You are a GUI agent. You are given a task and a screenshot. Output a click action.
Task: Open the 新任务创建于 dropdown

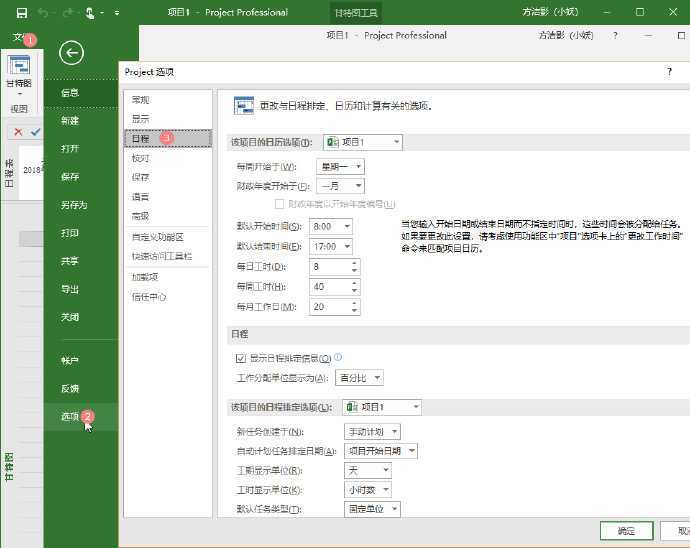[x=372, y=432]
